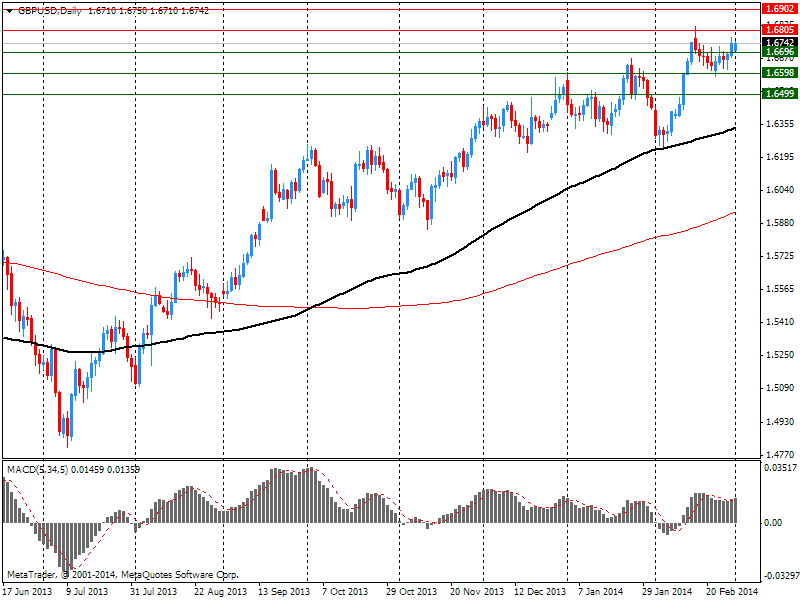The image size is (800, 600).
Task: Select the green 1.6598 support label
Action: click(779, 73)
